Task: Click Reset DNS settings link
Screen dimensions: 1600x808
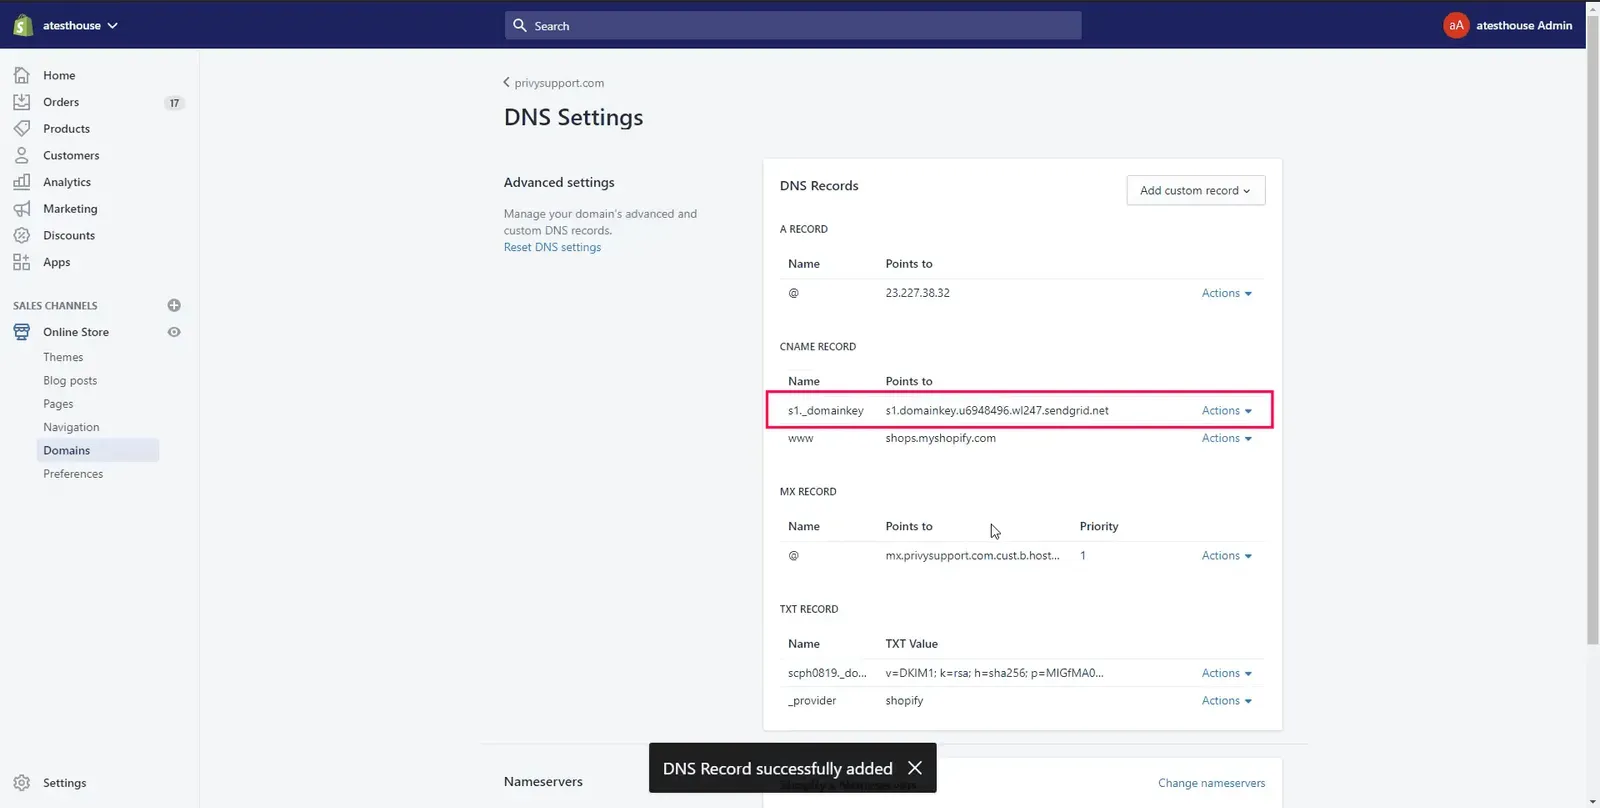Action: pyautogui.click(x=552, y=247)
